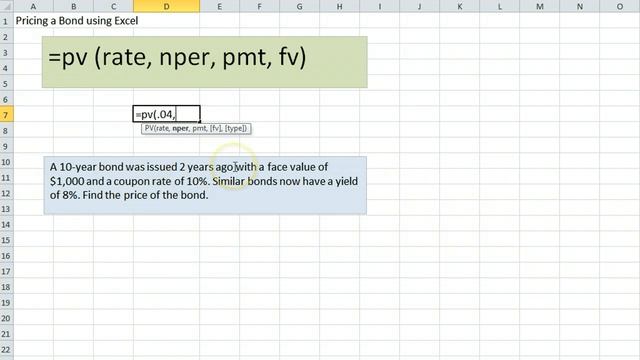Select column N header
This screenshot has width=640, height=360.
pos(580,6)
